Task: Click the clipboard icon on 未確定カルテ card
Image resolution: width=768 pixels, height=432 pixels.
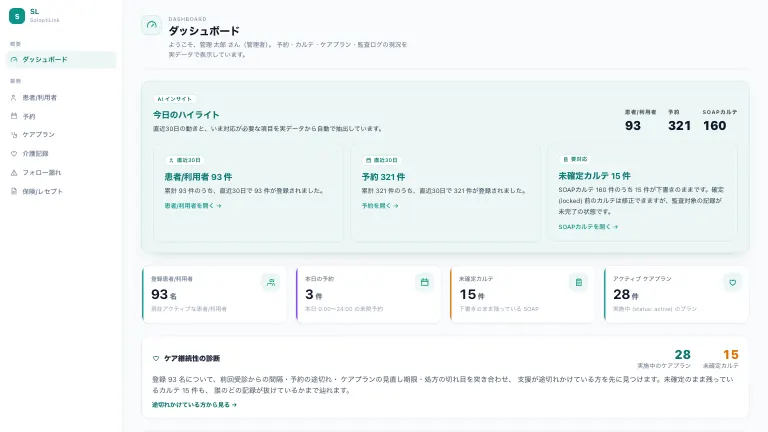Action: tap(578, 282)
